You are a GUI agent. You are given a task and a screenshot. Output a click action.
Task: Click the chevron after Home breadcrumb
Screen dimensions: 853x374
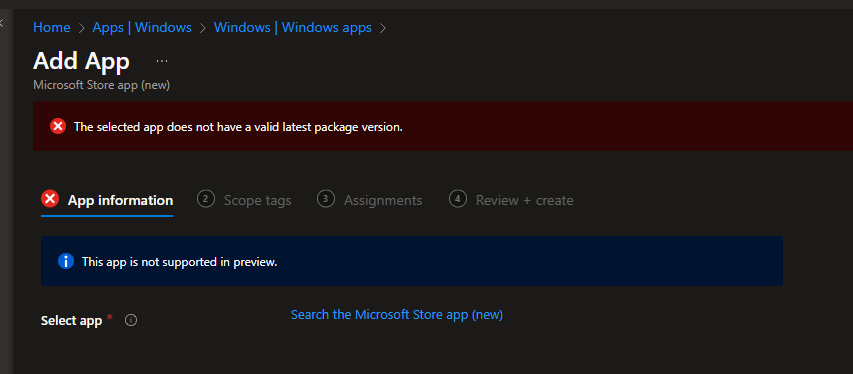click(x=82, y=28)
